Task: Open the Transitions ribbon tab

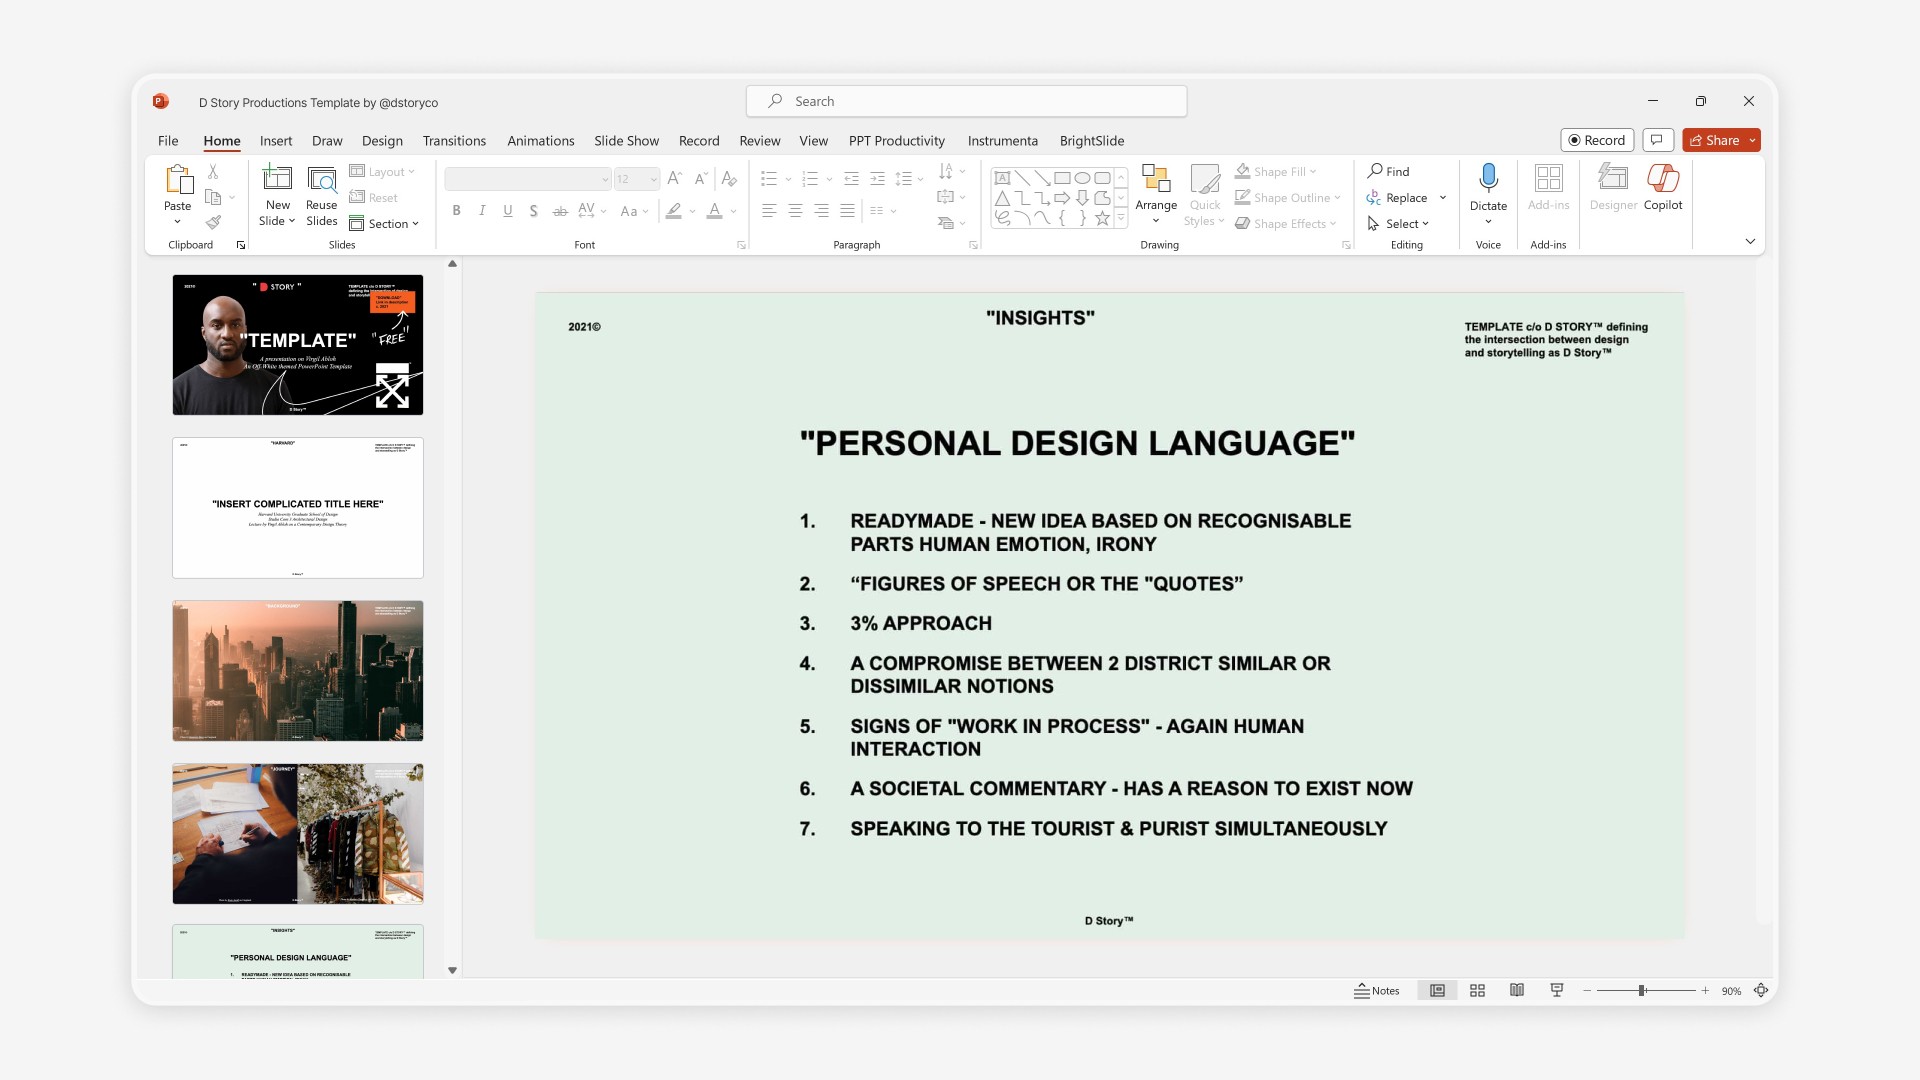Action: [x=454, y=141]
